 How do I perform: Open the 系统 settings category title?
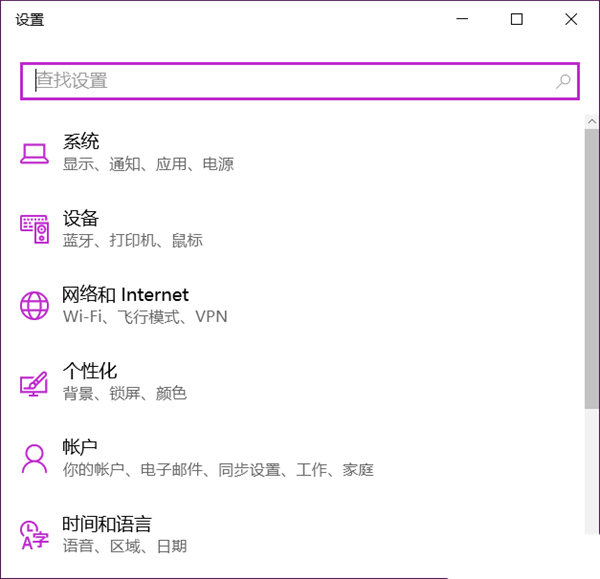tap(81, 142)
